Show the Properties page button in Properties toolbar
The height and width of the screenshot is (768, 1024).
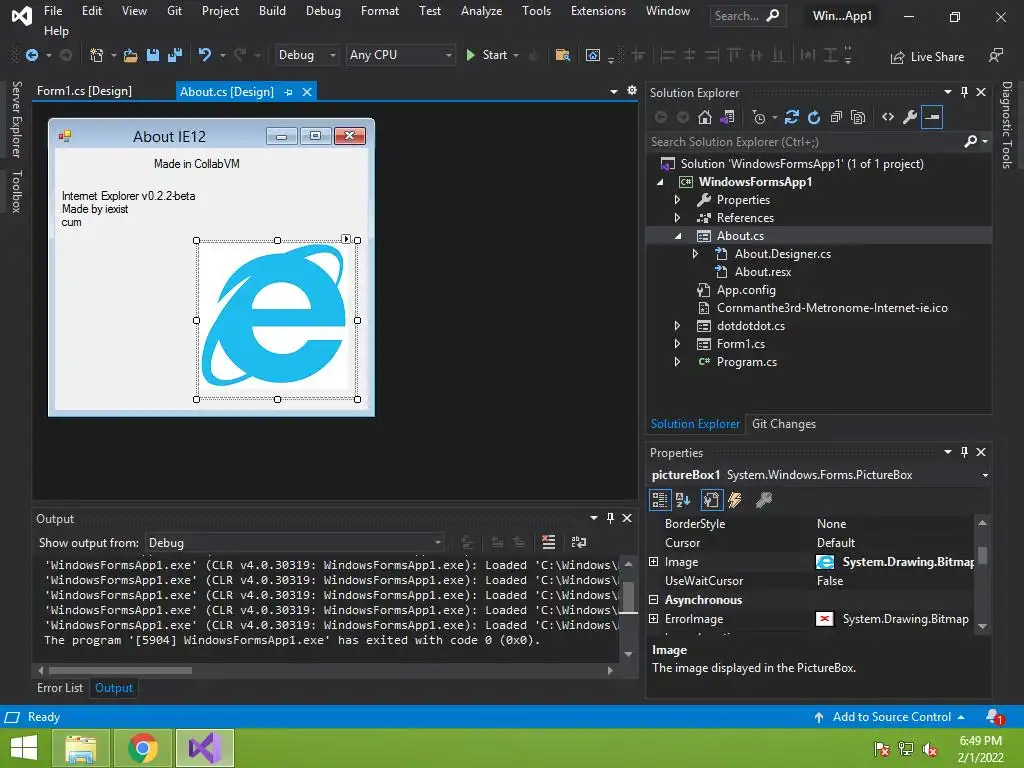tap(711, 500)
